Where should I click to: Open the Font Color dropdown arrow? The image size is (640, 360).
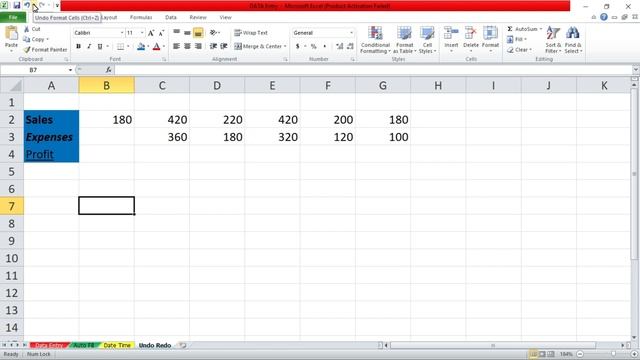click(x=164, y=47)
